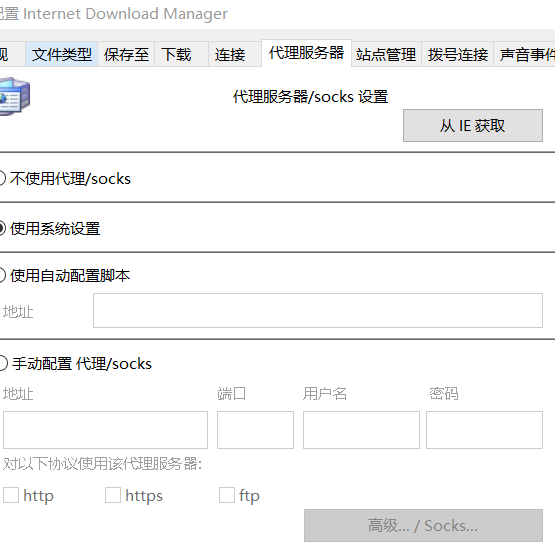Open the 文件类型 tab
The width and height of the screenshot is (555, 560).
click(x=61, y=54)
